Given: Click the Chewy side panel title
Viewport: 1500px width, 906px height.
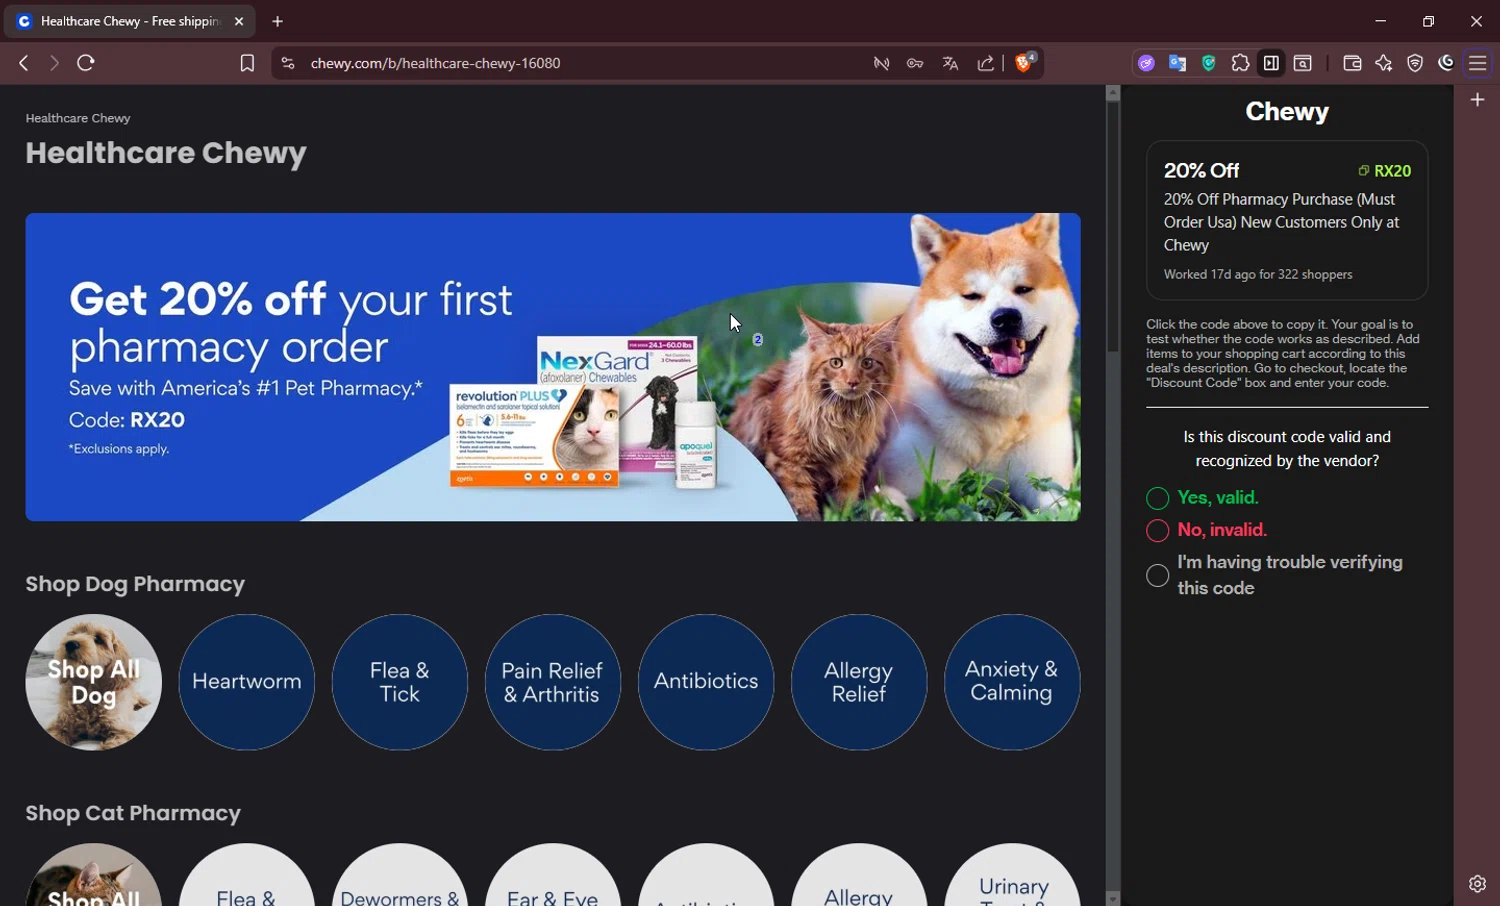Looking at the screenshot, I should click(x=1287, y=111).
